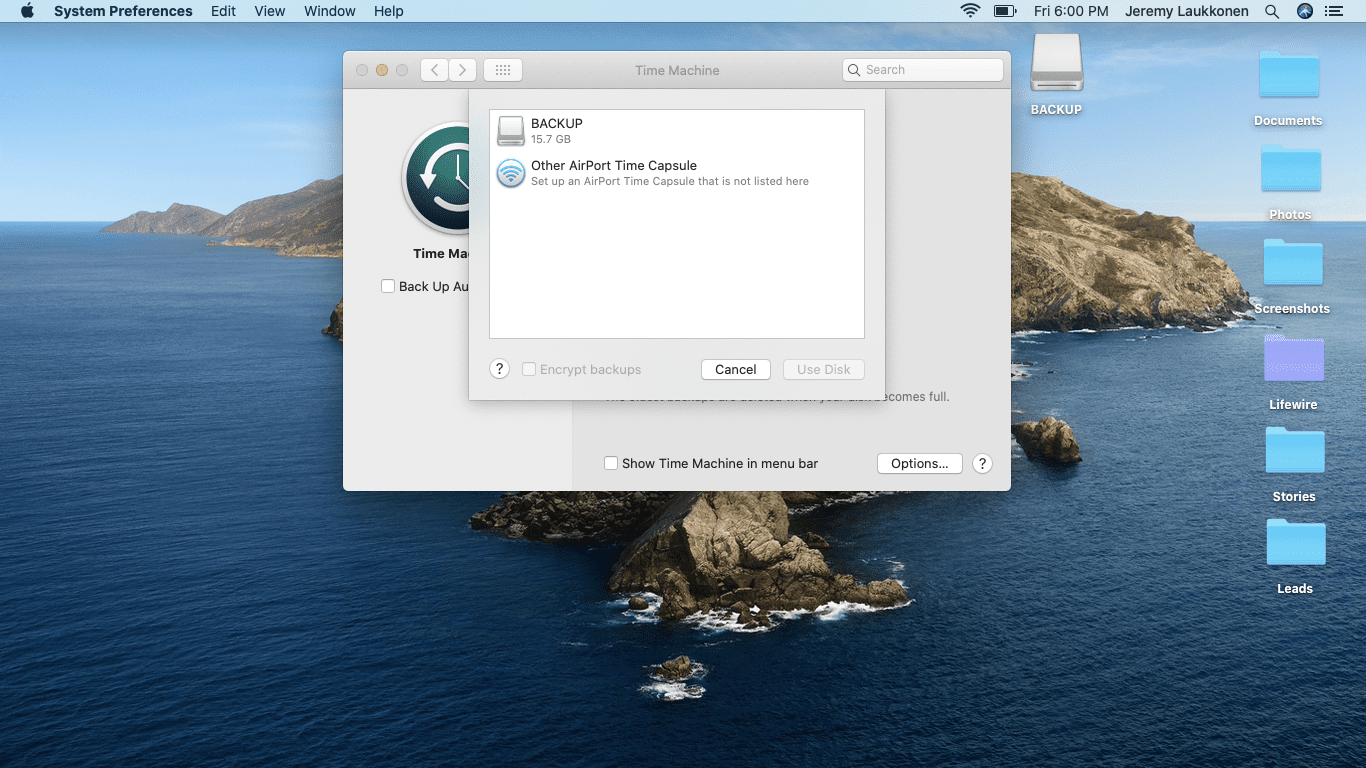
Task: Go back in System Preferences
Action: tap(434, 70)
